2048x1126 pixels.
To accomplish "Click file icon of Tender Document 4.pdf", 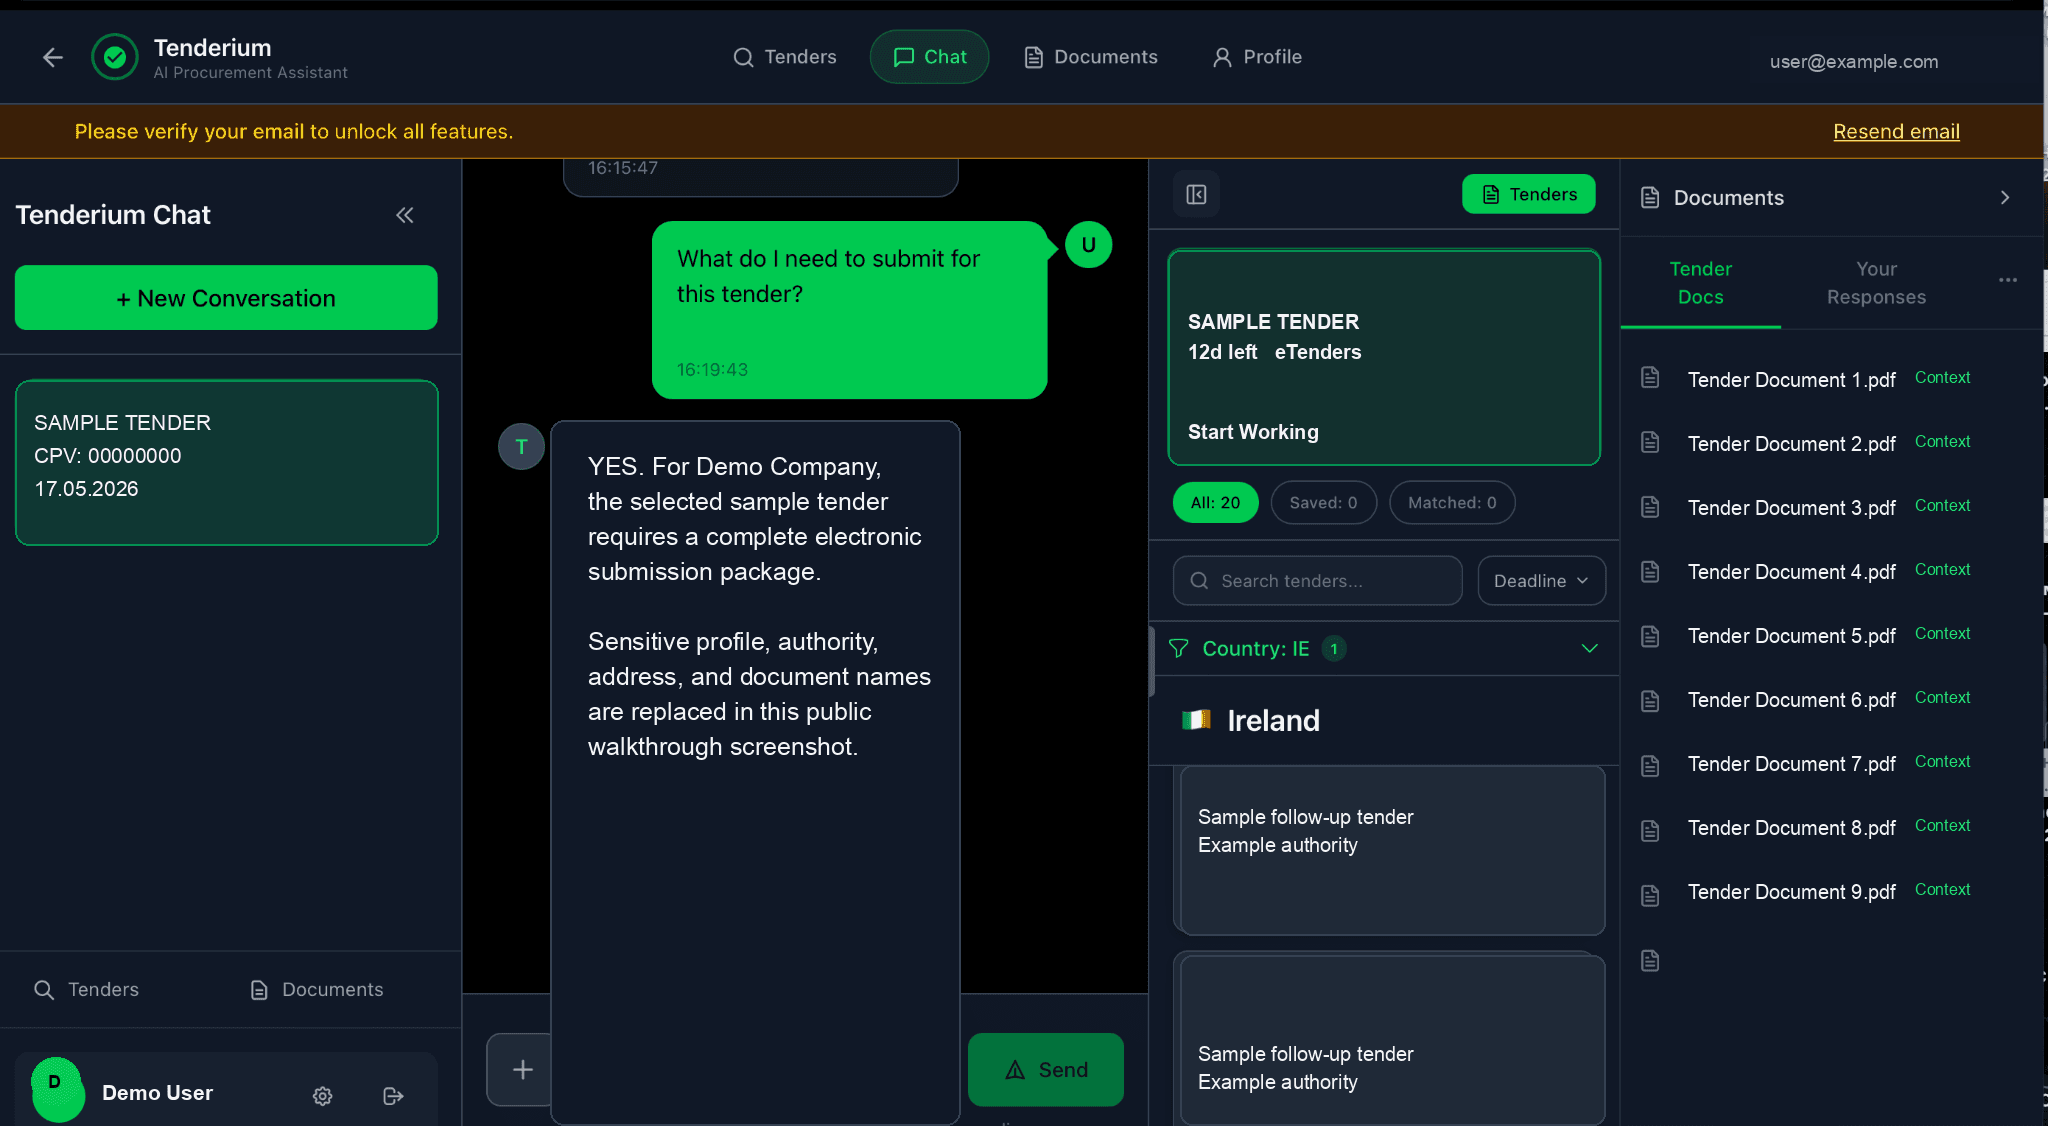I will tap(1650, 571).
